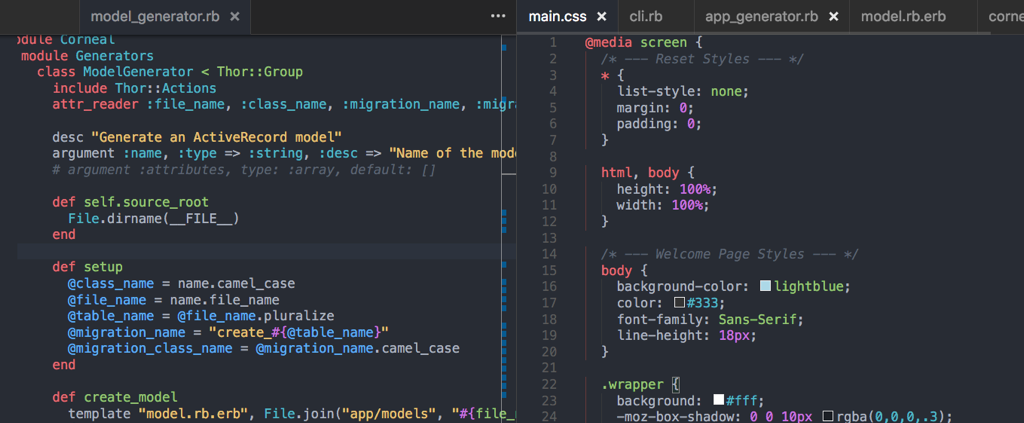Place cursor on '@media screen {' line
Screen dimensions: 1024x423
643,42
